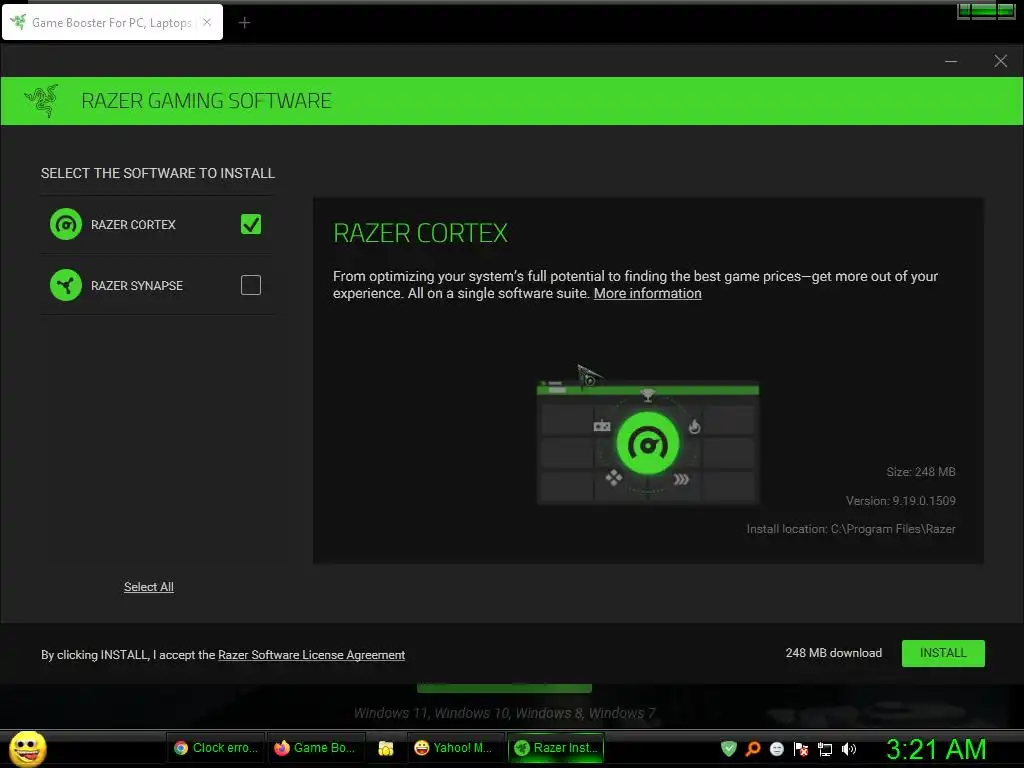Click the green shield tray icon

tap(729, 748)
